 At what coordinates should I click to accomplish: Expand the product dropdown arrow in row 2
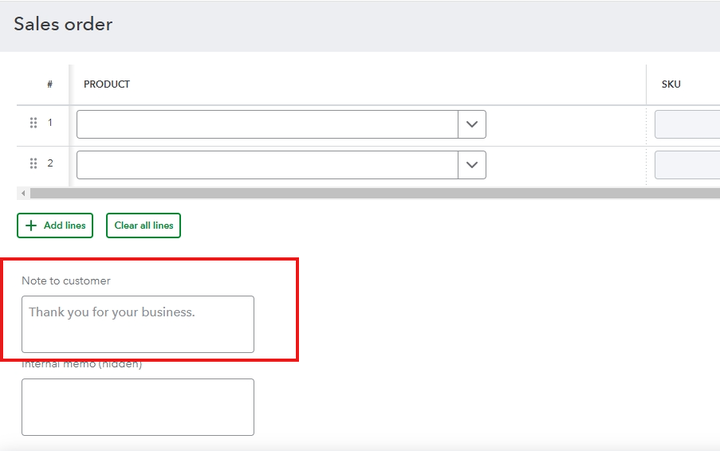(472, 165)
